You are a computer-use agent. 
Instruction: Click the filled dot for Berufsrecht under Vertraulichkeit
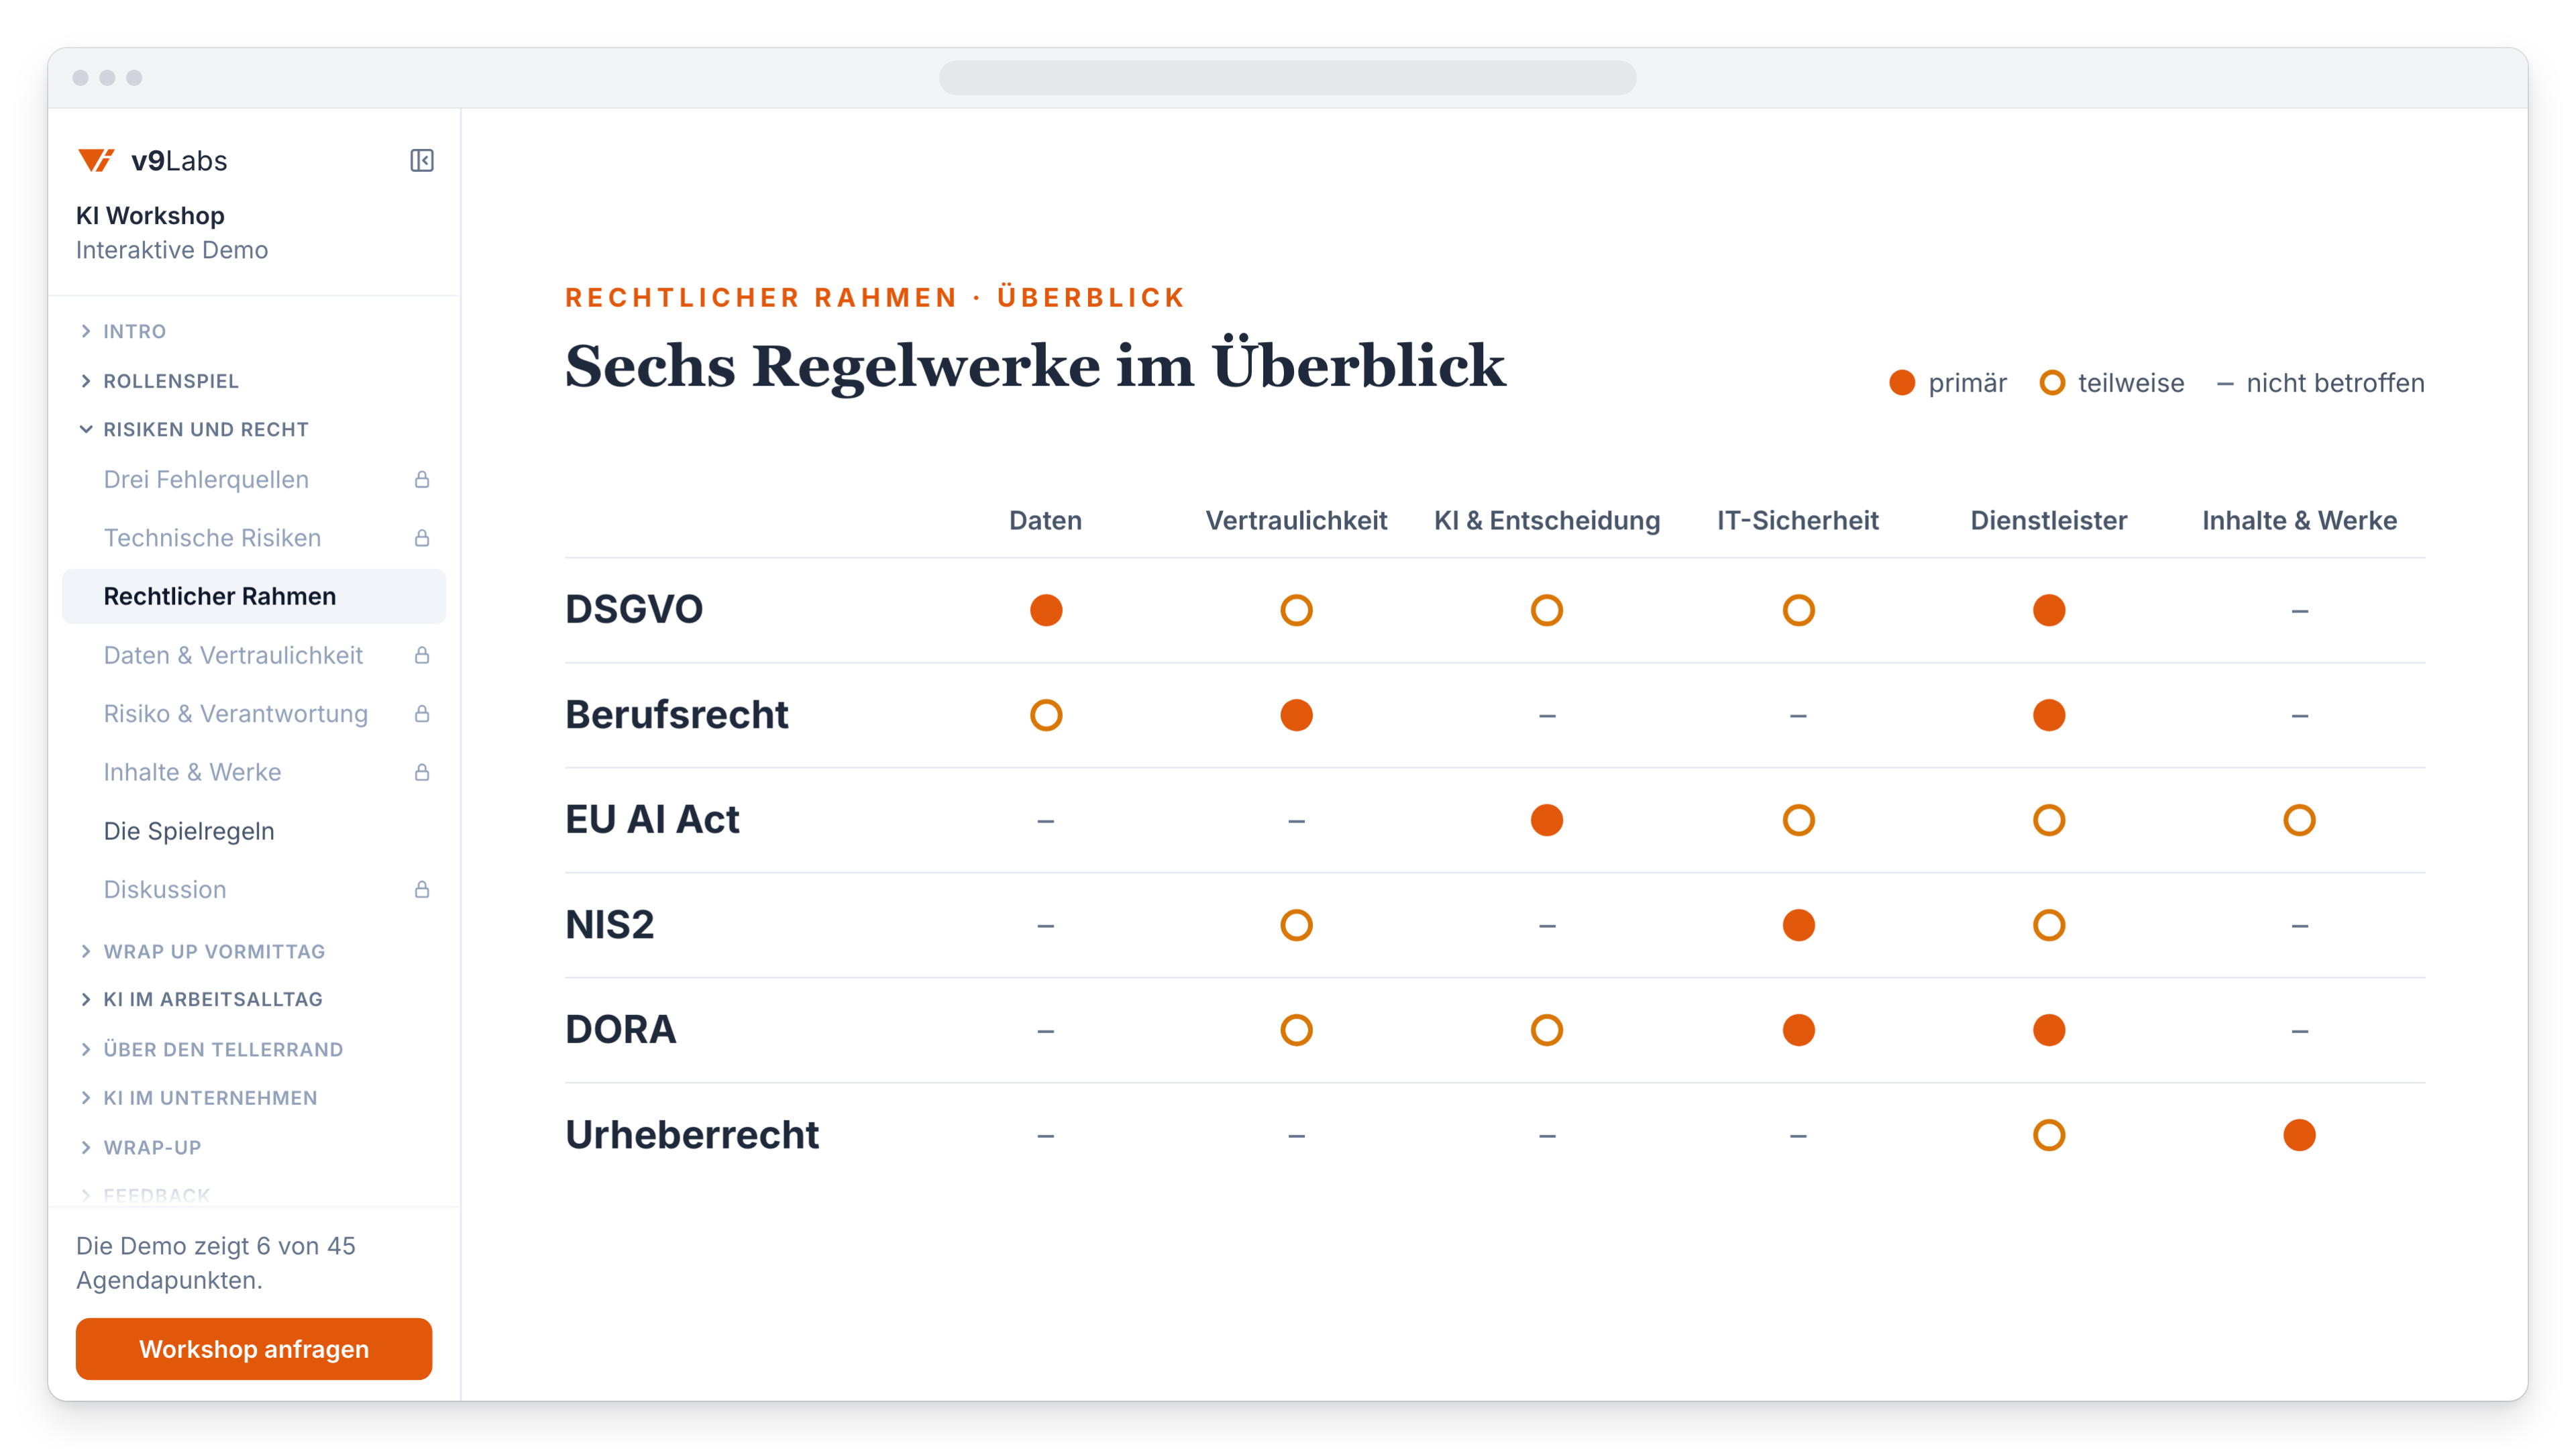click(x=1296, y=715)
